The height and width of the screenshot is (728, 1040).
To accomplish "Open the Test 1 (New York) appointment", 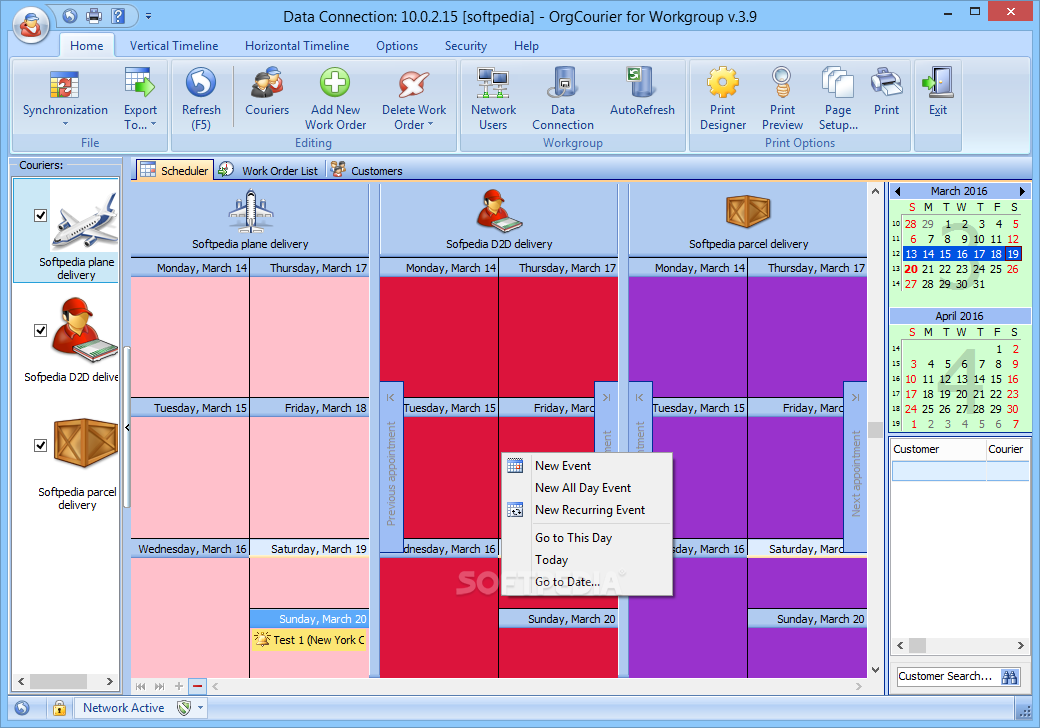I will (x=309, y=640).
